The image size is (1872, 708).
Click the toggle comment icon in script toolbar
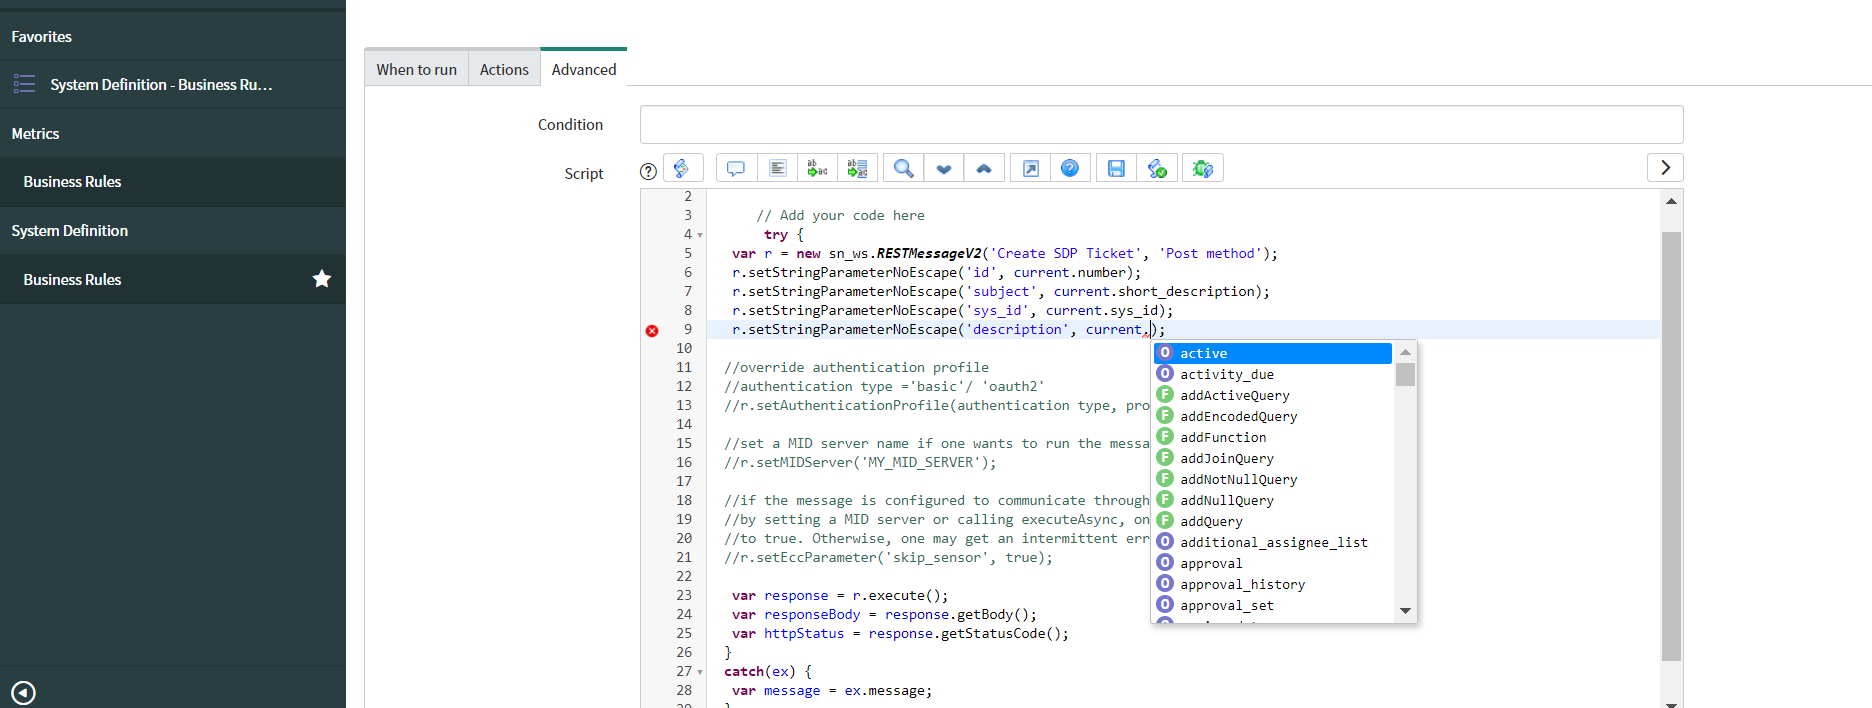click(736, 168)
